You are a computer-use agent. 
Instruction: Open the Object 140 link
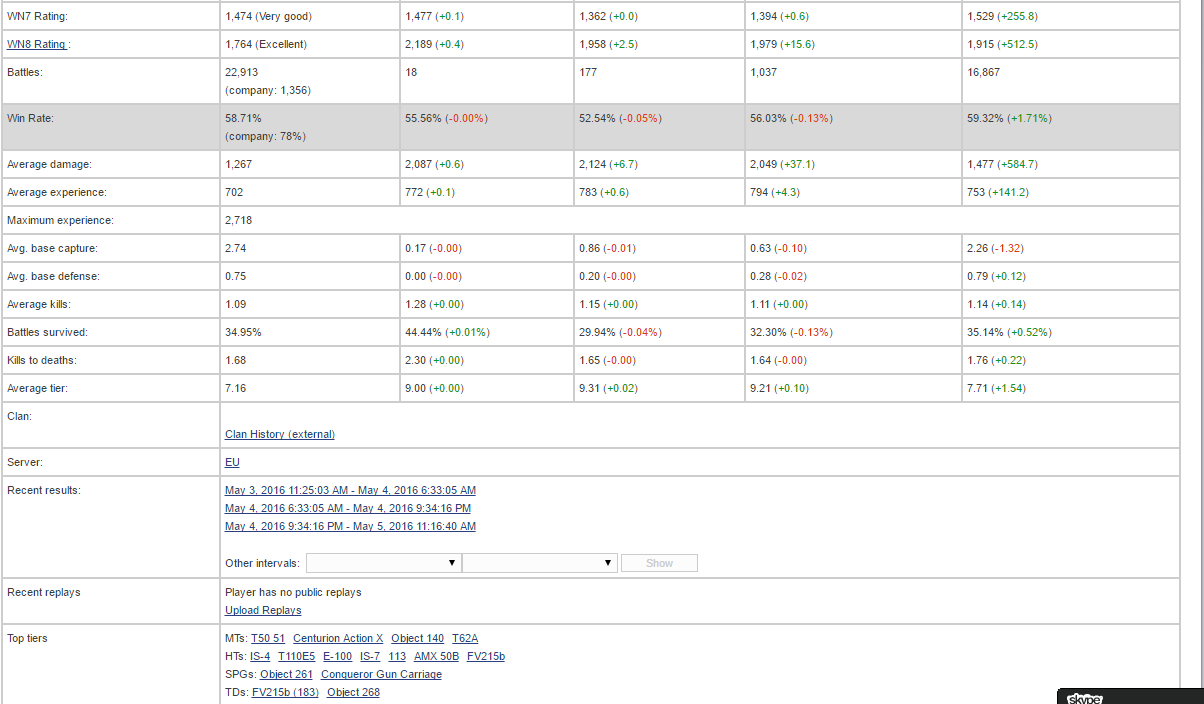418,638
